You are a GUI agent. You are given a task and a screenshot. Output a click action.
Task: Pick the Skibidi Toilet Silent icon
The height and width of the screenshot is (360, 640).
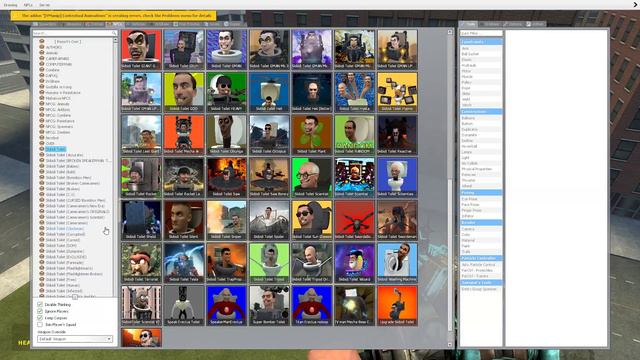point(184,220)
